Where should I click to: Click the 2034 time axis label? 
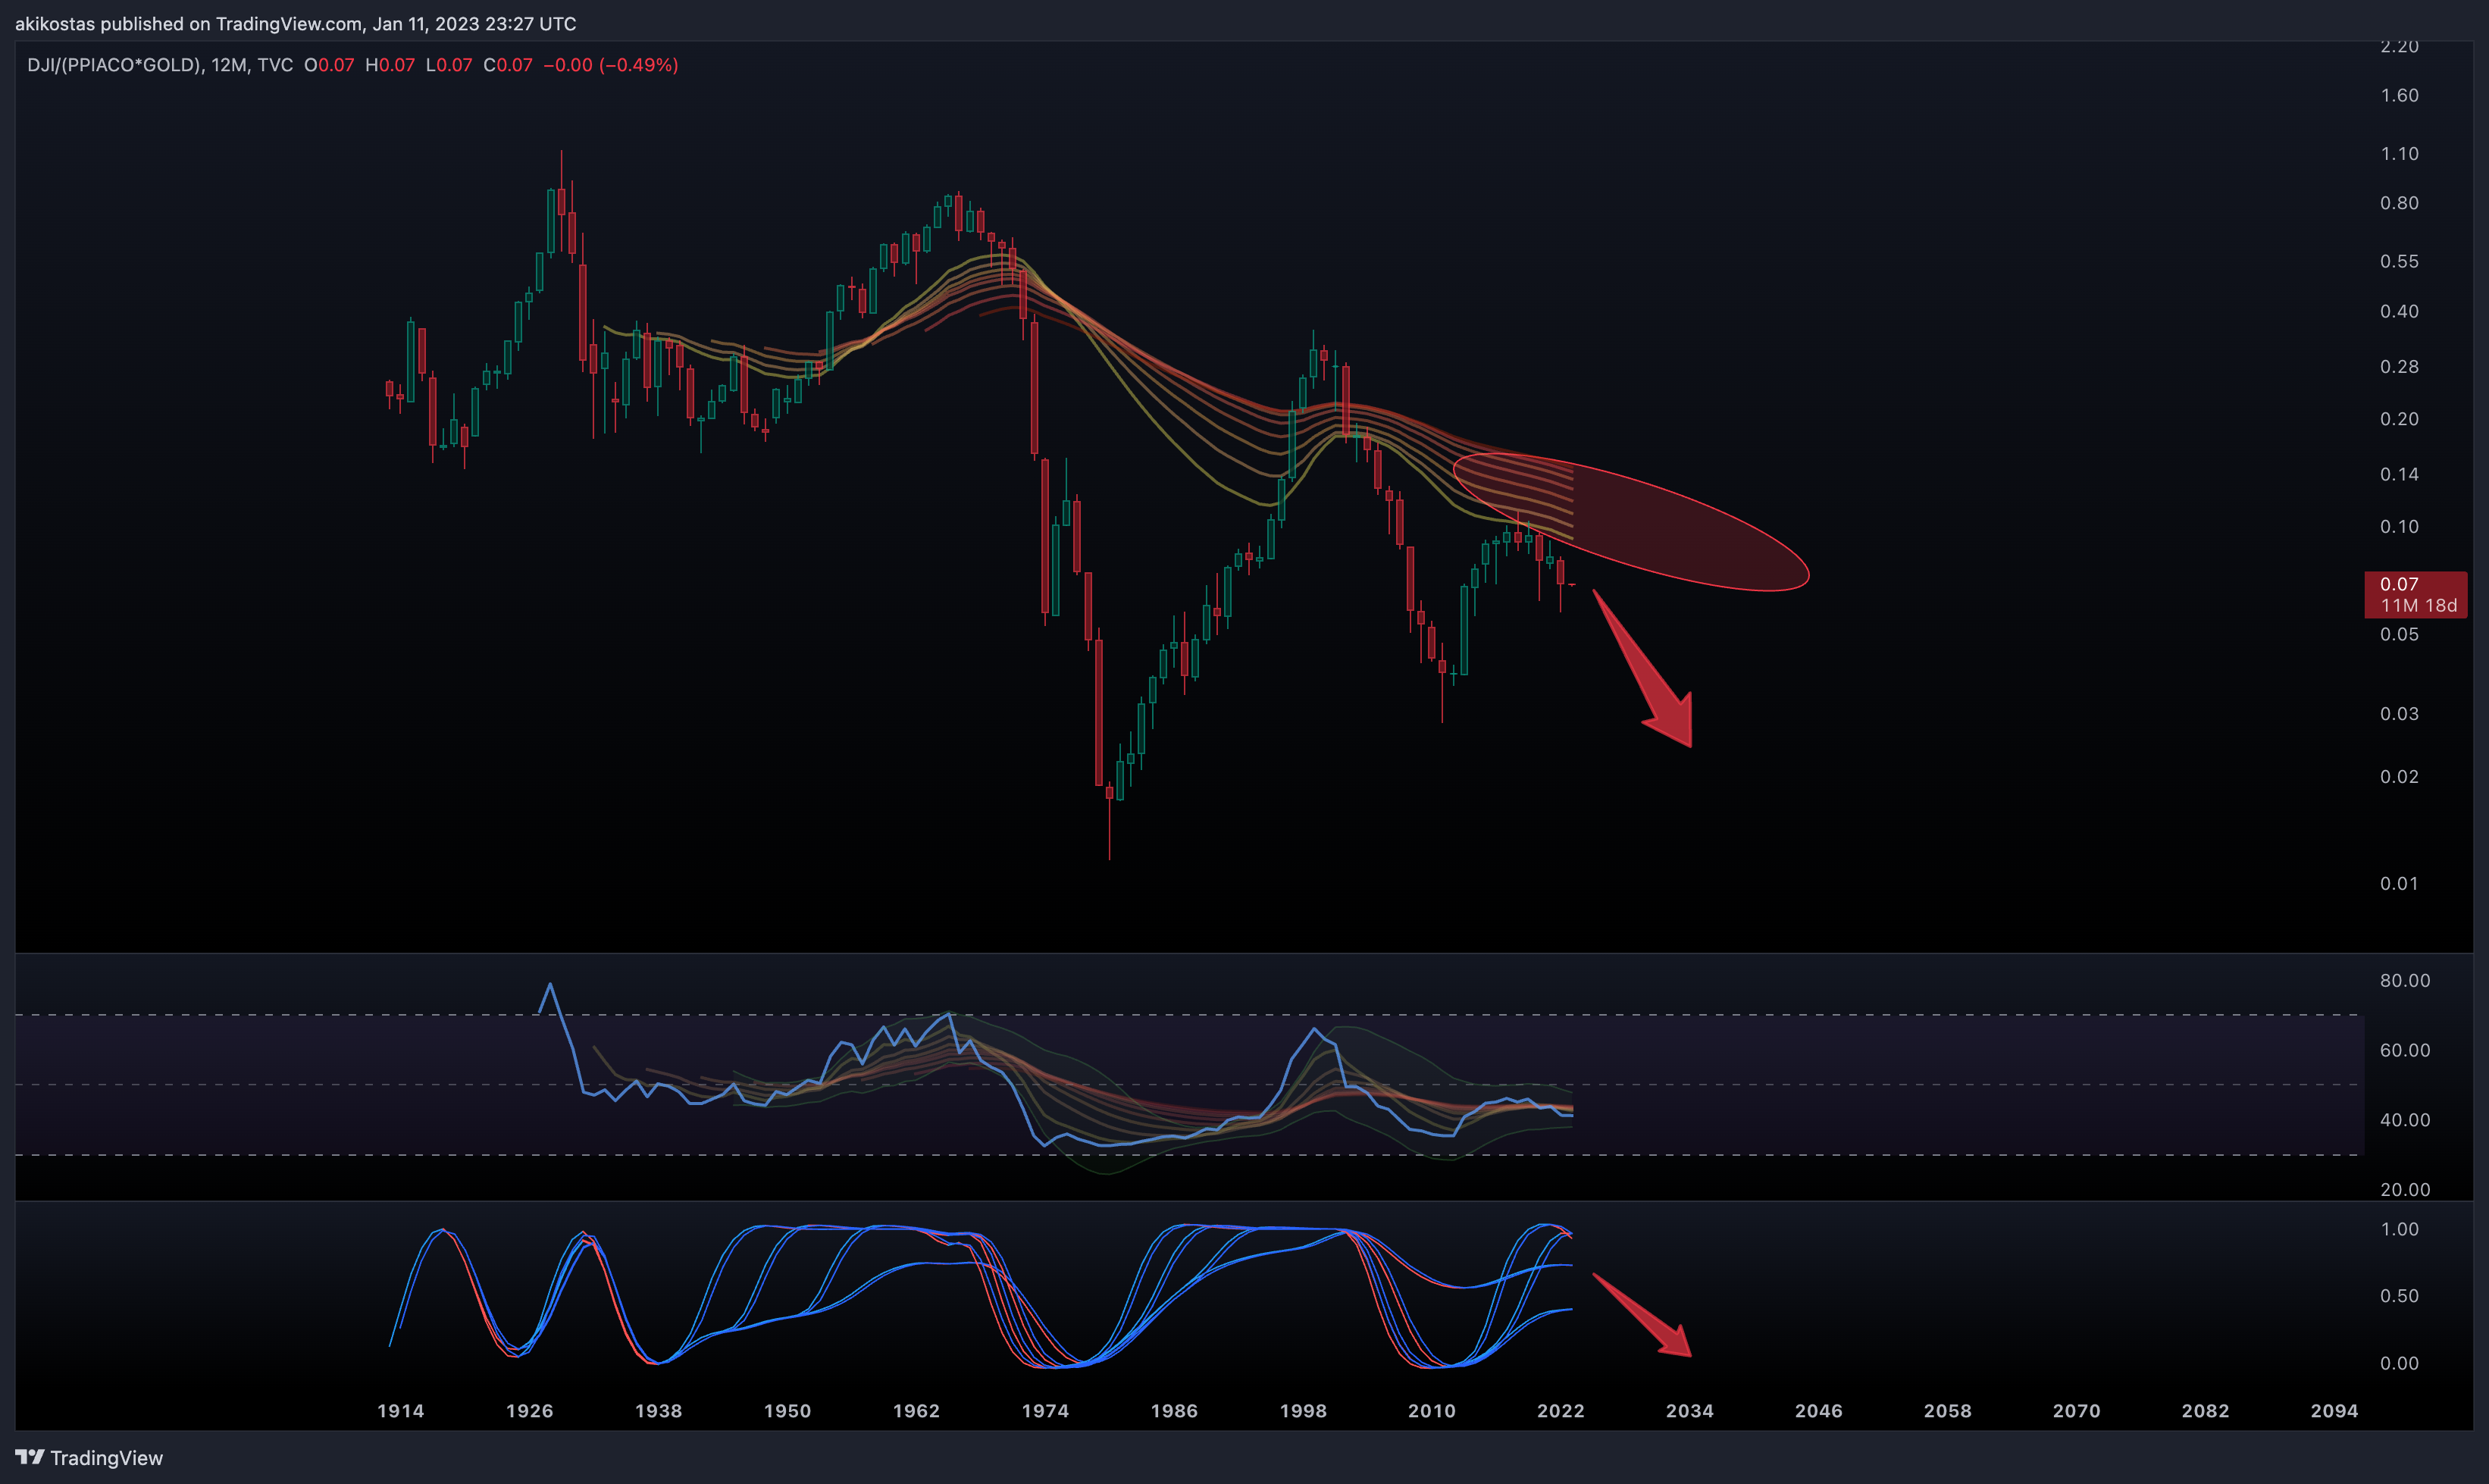tap(1689, 1411)
